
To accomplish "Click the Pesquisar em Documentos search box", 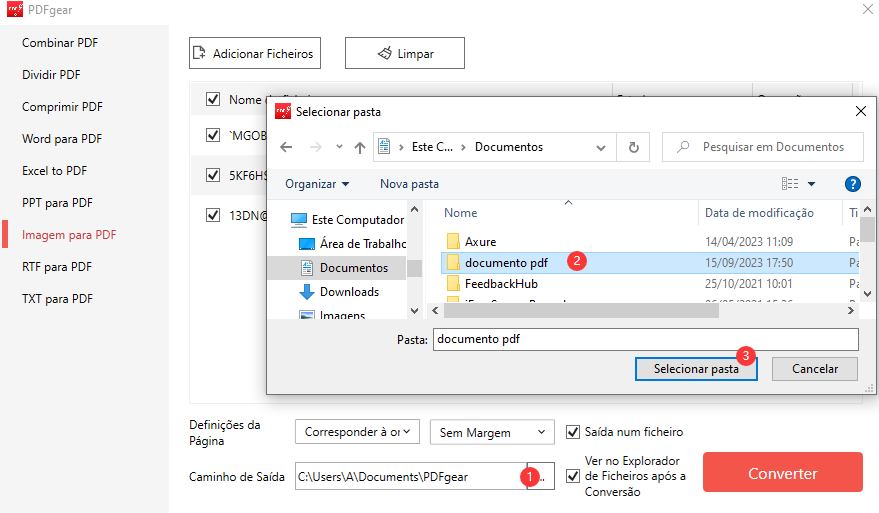I will click(763, 147).
